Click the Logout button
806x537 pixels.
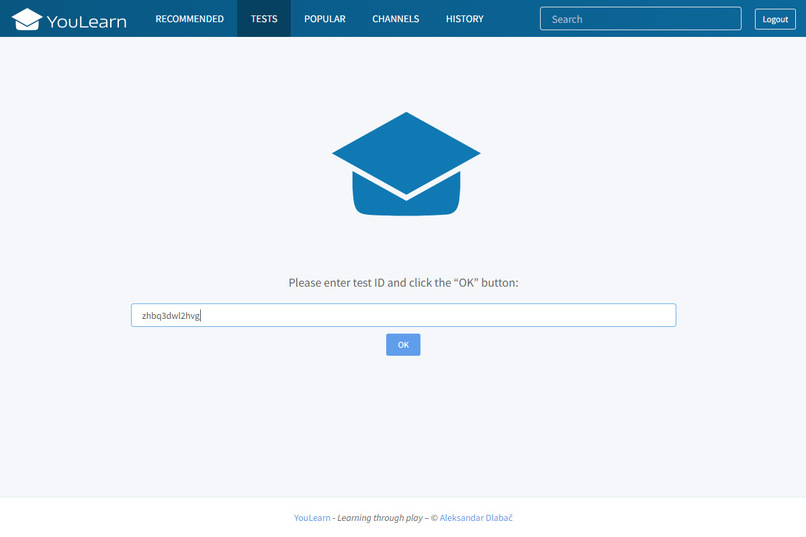click(775, 19)
